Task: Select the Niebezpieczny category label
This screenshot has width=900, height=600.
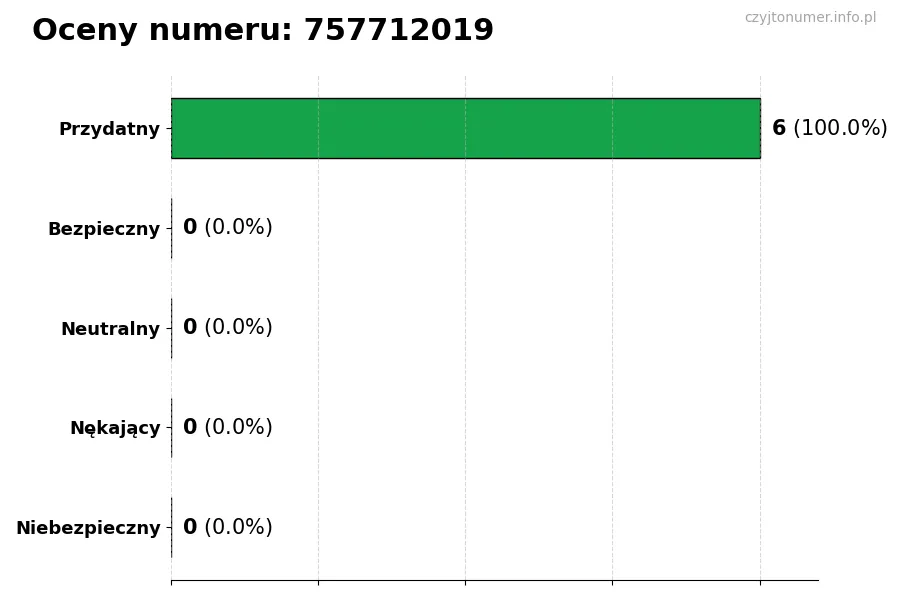Action: [88, 528]
